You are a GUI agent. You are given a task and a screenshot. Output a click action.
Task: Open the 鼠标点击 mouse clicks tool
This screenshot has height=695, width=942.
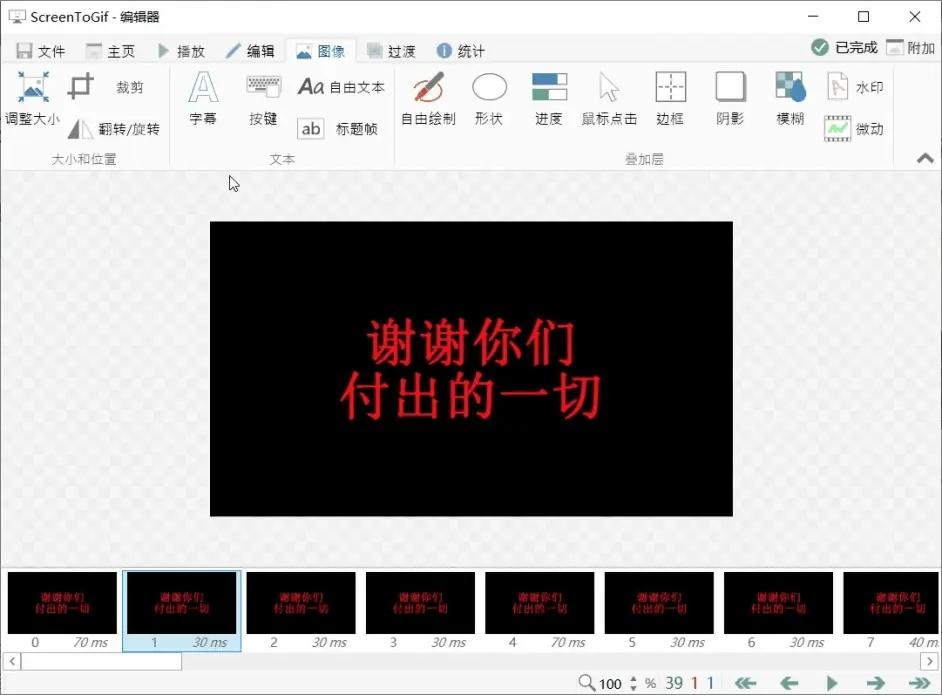609,99
